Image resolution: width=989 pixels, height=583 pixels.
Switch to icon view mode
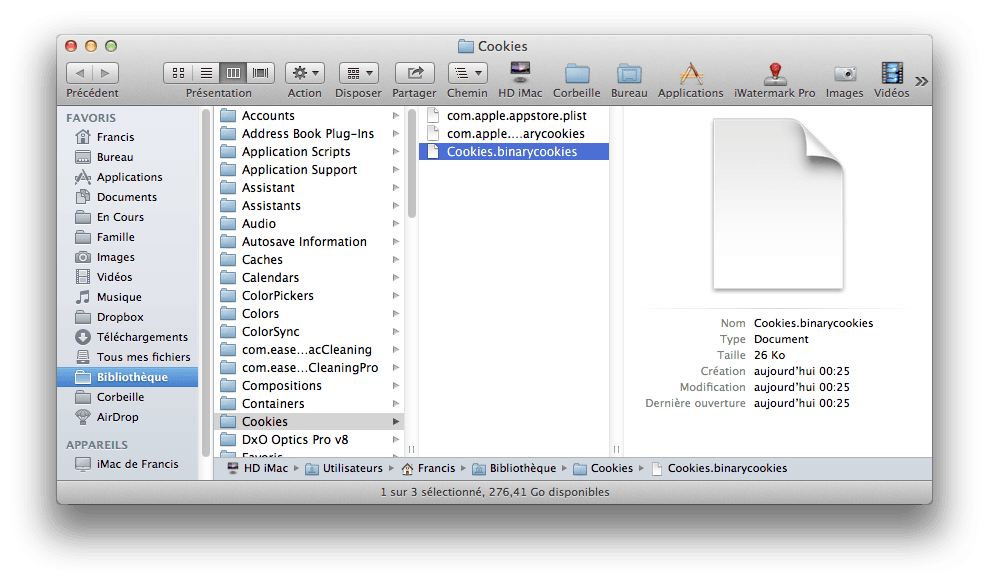(x=178, y=73)
